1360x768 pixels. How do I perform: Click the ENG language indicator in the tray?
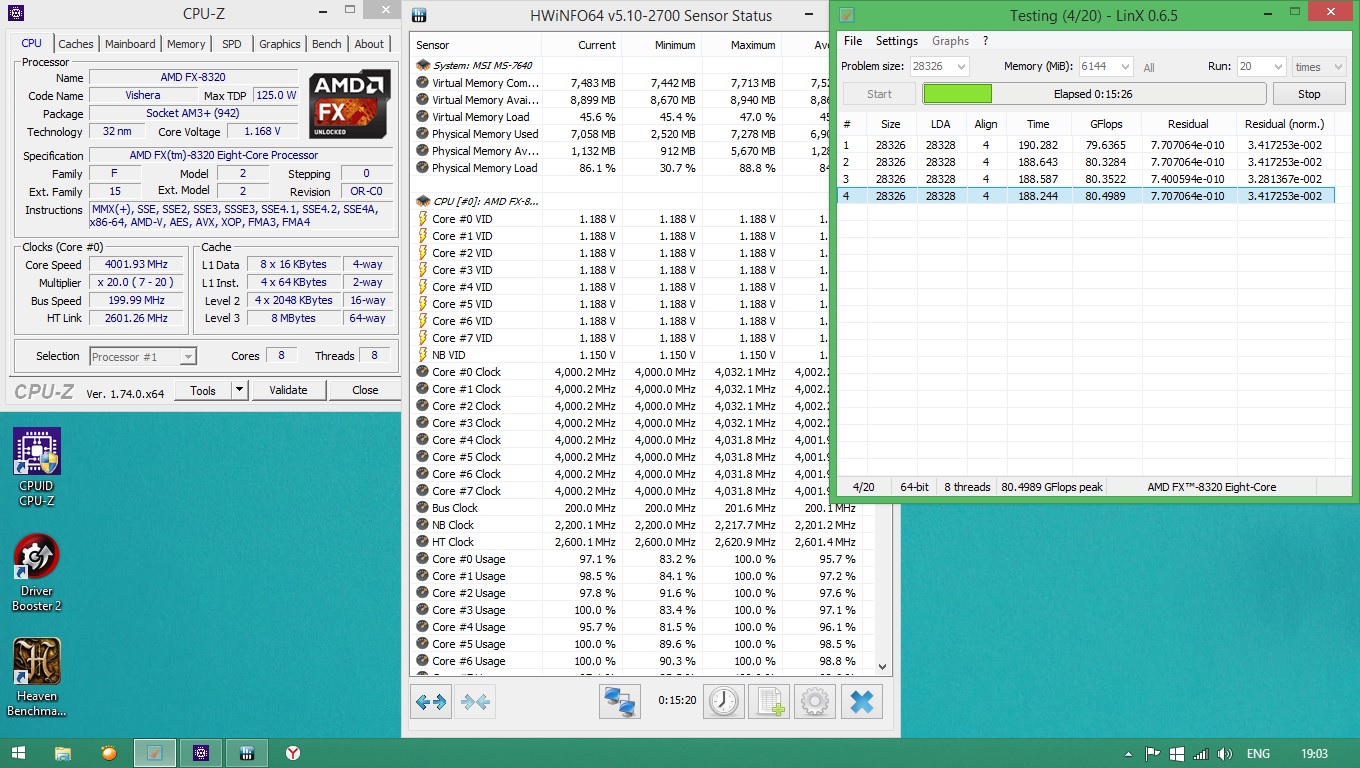coord(1258,753)
